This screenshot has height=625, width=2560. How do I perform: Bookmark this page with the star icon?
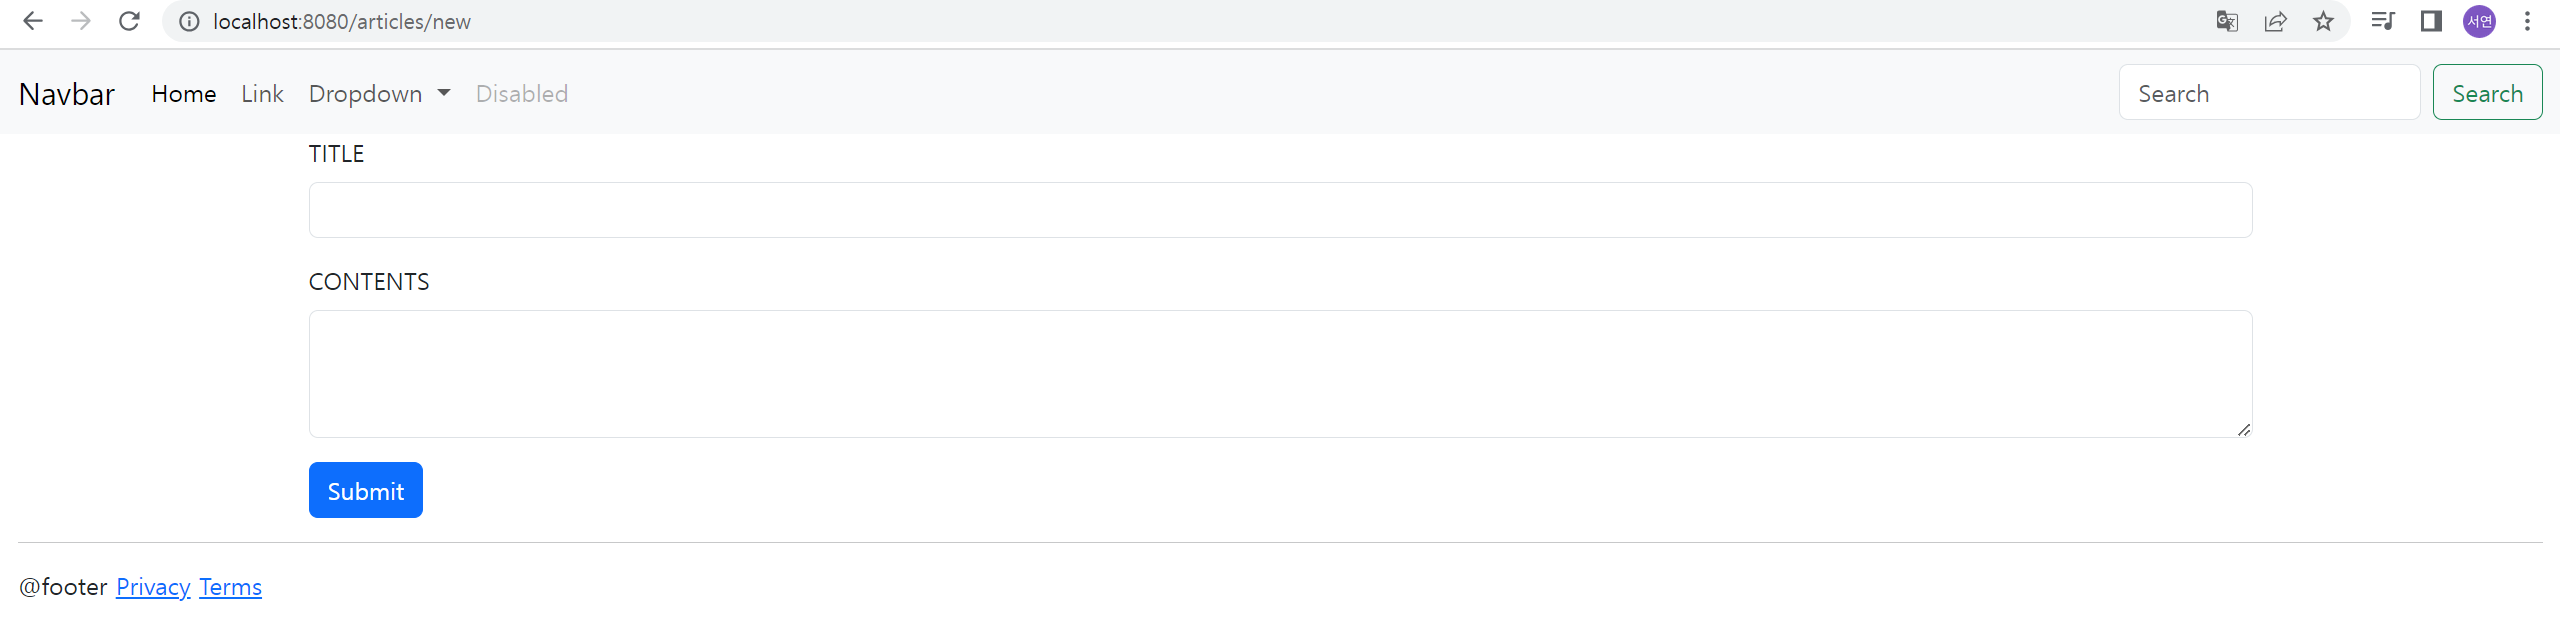click(2323, 21)
